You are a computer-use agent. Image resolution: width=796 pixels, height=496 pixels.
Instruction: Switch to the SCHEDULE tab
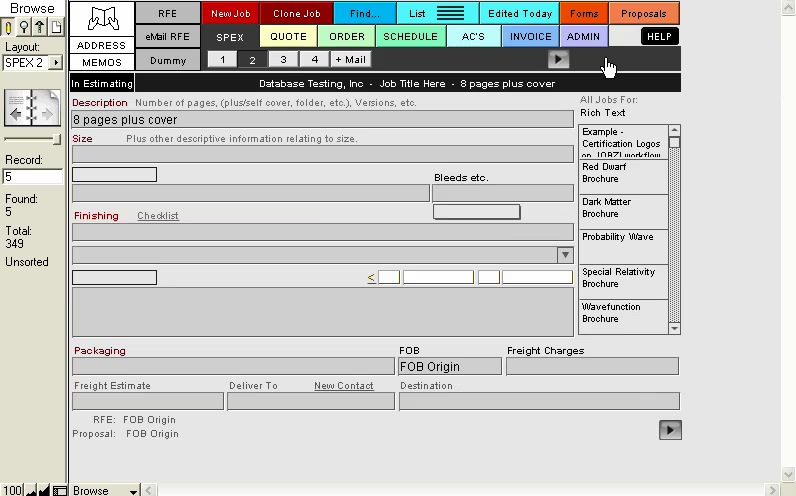click(410, 37)
